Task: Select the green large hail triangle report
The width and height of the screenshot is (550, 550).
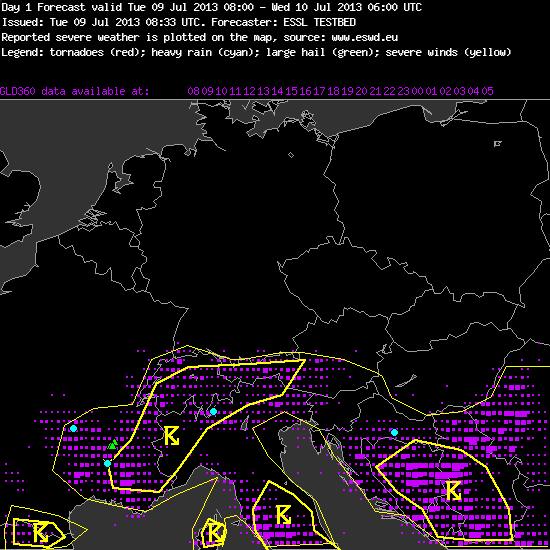Action: [x=113, y=444]
